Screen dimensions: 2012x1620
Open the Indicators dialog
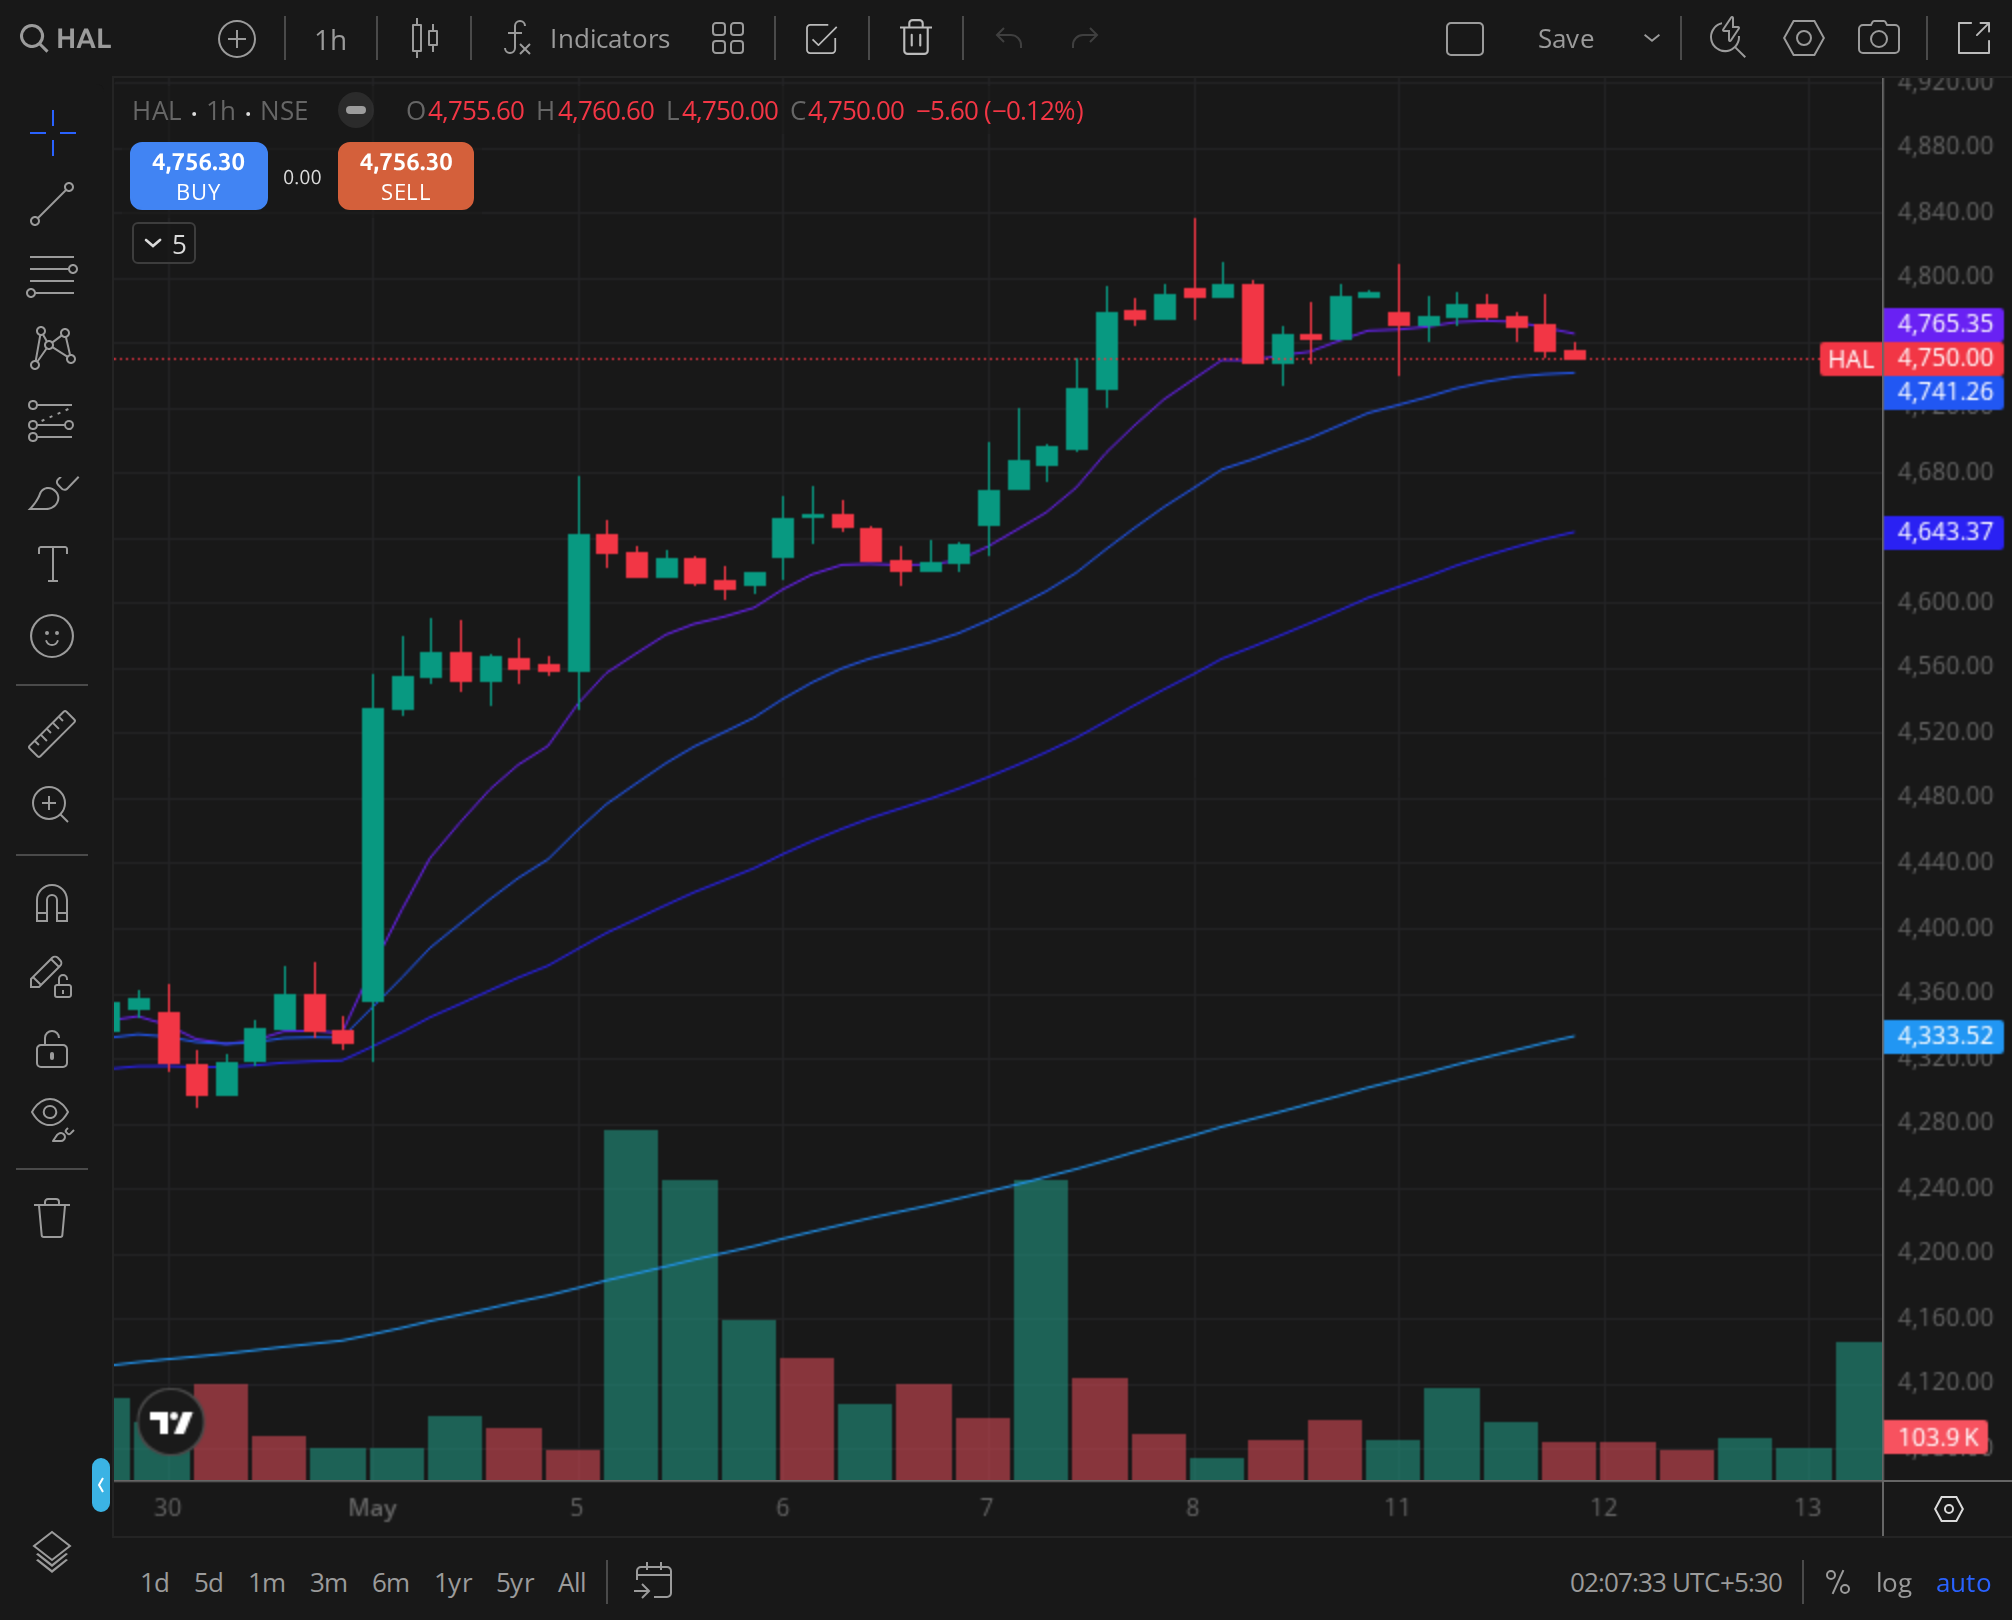[587, 39]
